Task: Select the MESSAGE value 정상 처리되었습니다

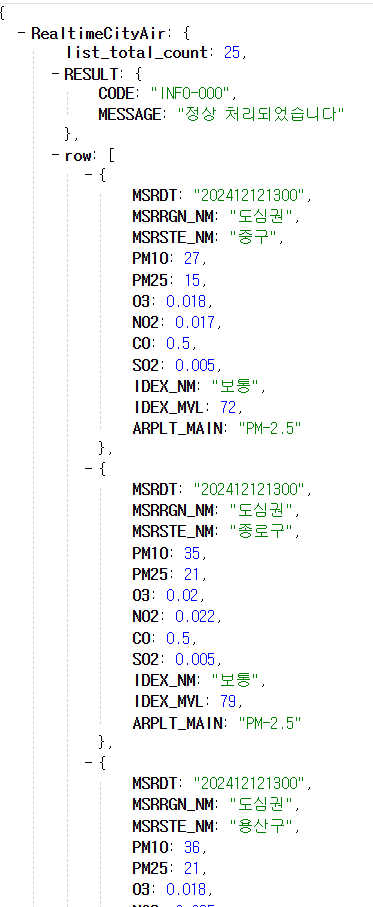Action: click(260, 115)
